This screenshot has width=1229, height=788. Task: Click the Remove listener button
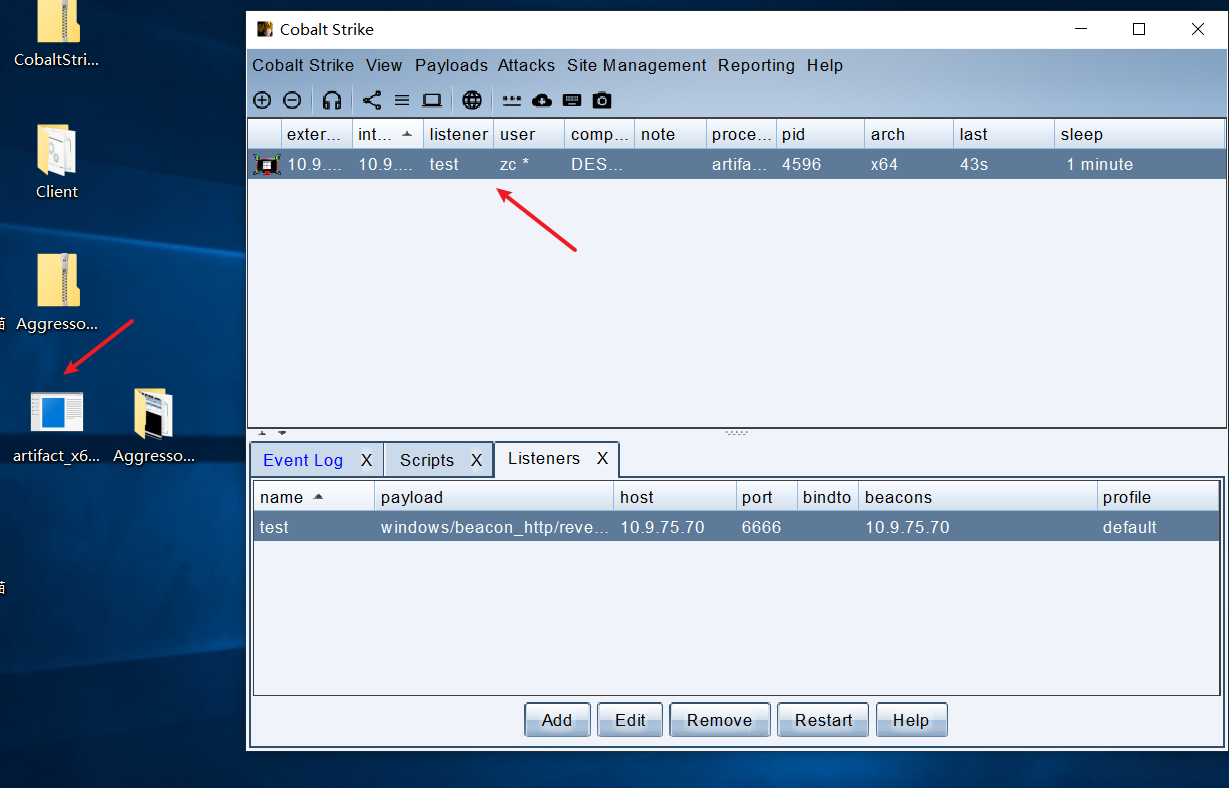point(720,720)
